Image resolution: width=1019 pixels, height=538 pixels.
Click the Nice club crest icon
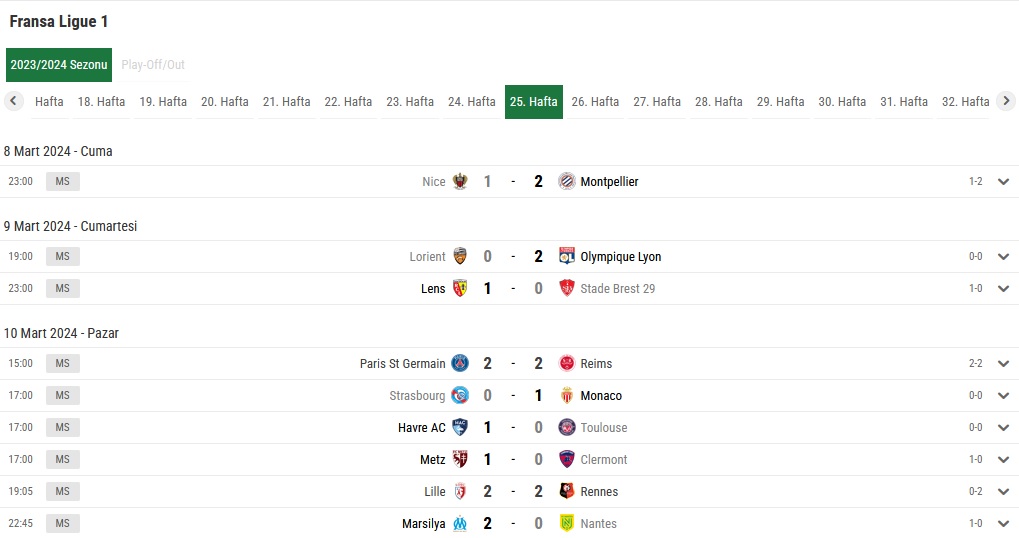click(460, 181)
